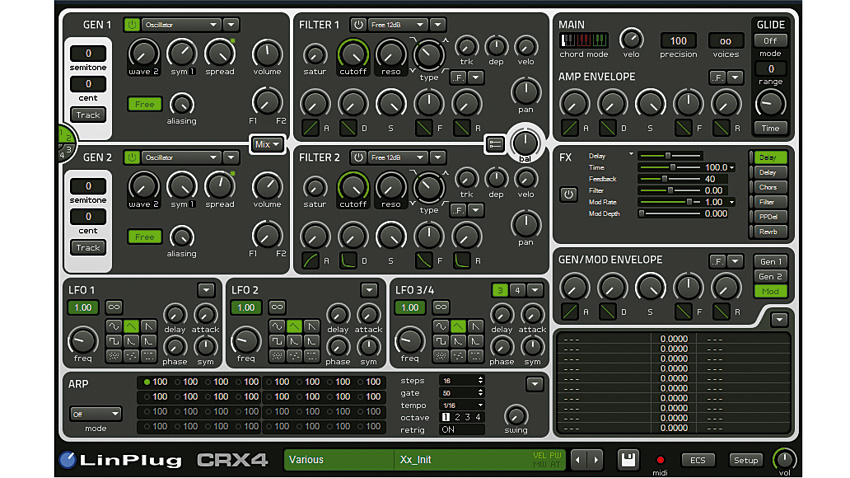Screen dimensions: 850x478
Task: Select Gen 1 envelope tab
Action: click(x=770, y=261)
